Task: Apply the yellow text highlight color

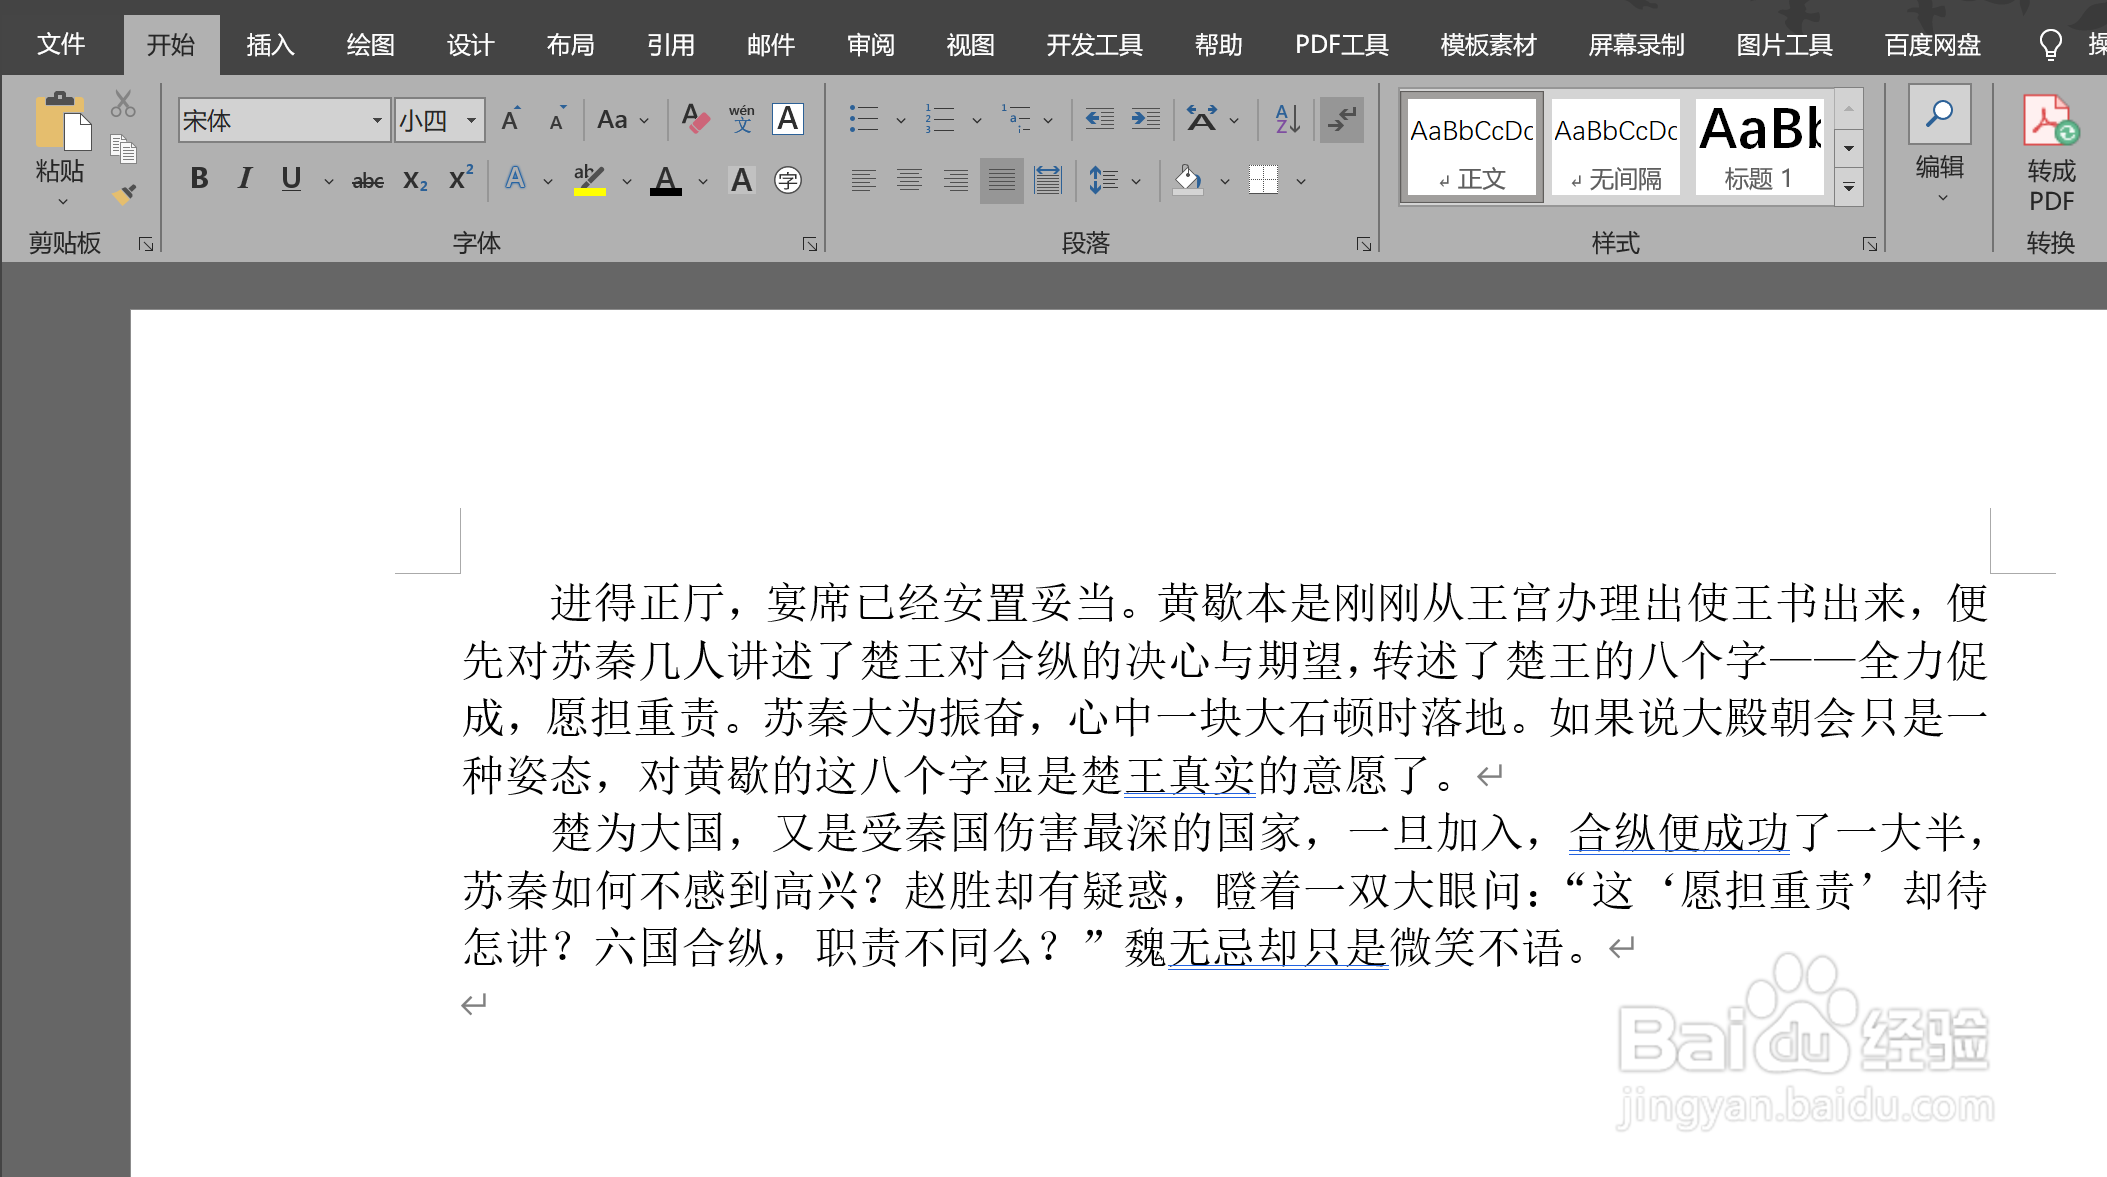Action: (x=589, y=180)
